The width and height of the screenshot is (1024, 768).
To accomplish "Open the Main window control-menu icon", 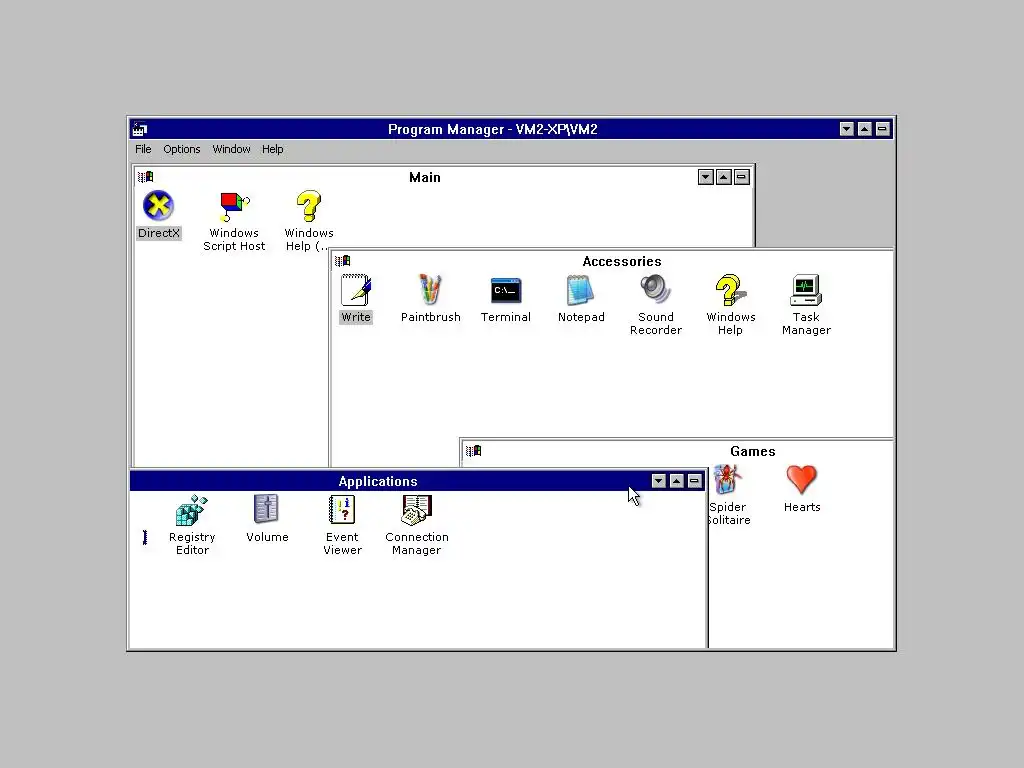I will point(146,177).
